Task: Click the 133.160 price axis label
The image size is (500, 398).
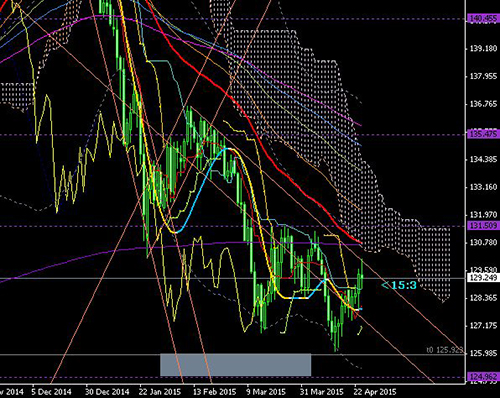Action: click(483, 187)
